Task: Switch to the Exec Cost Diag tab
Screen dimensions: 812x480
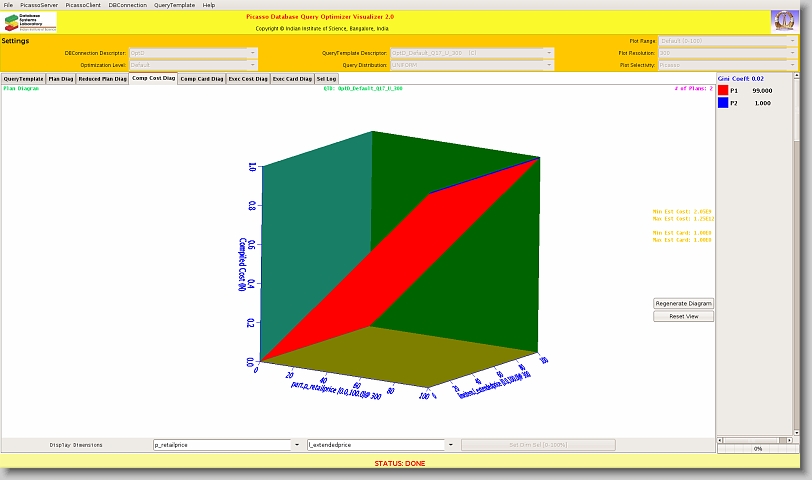Action: coord(247,78)
